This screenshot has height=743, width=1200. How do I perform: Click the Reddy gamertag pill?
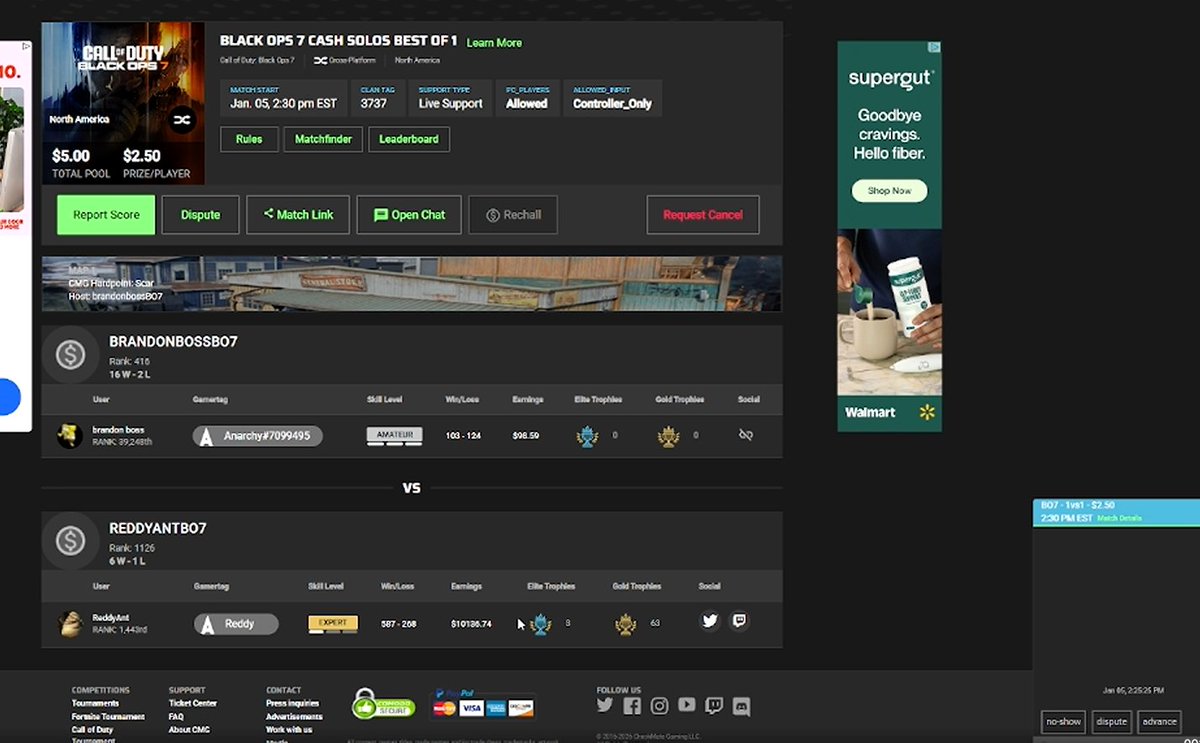[x=236, y=624]
